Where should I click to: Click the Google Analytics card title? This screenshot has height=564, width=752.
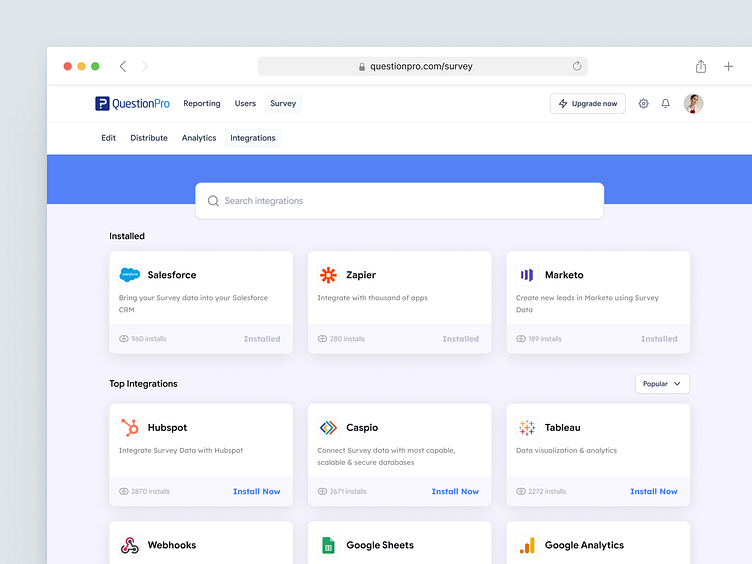(584, 545)
